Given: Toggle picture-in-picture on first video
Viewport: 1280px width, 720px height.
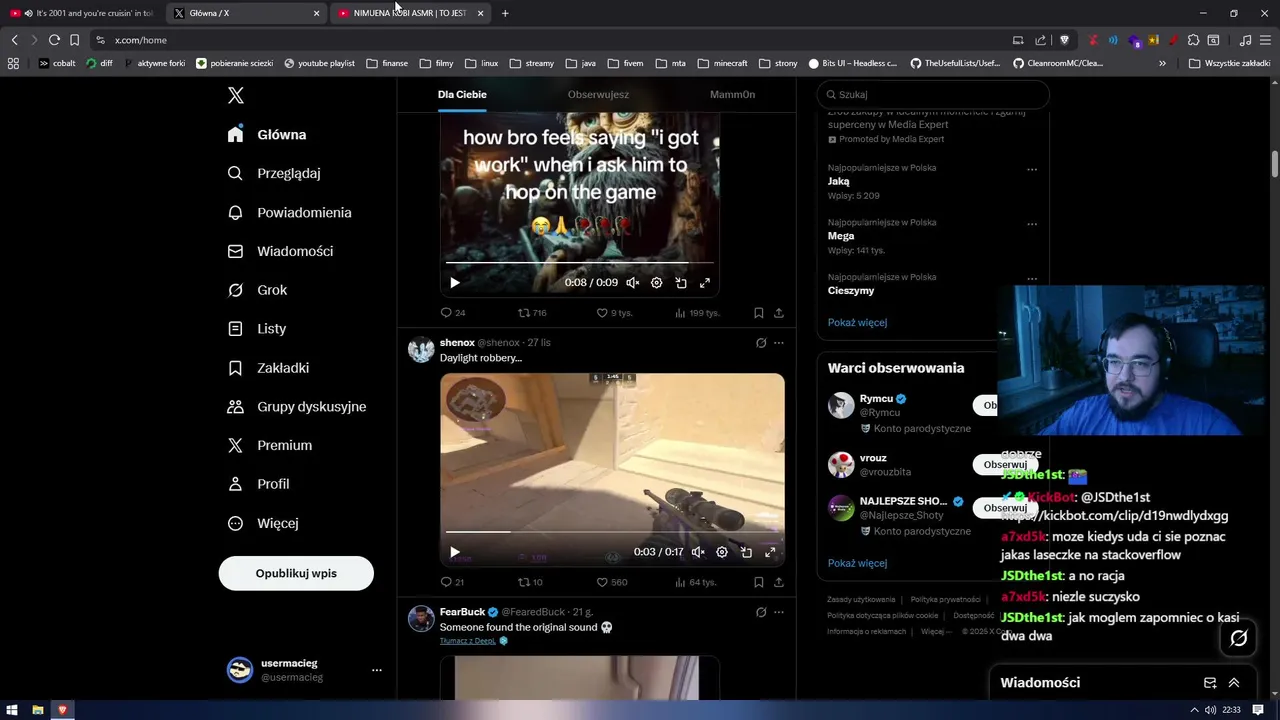Looking at the screenshot, I should 681,283.
